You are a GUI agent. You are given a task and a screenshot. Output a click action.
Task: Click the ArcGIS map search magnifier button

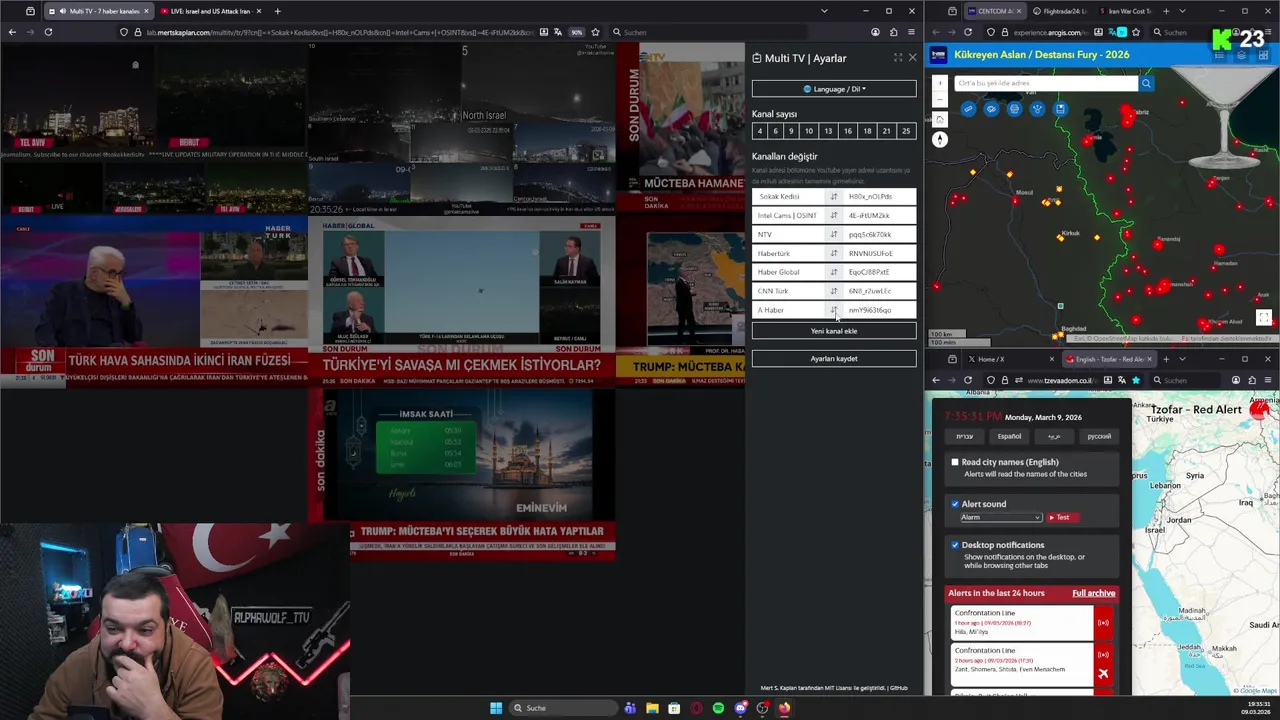point(1147,83)
